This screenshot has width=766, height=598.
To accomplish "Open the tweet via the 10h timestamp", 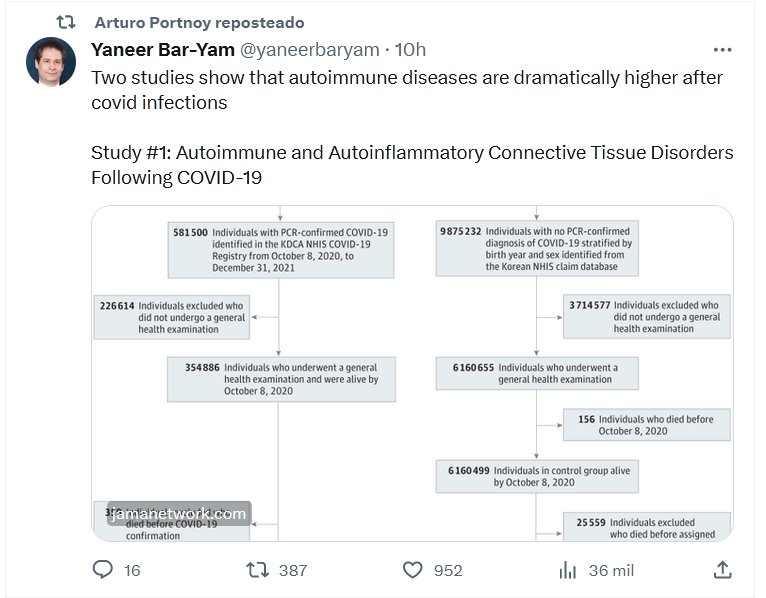I will (x=410, y=50).
